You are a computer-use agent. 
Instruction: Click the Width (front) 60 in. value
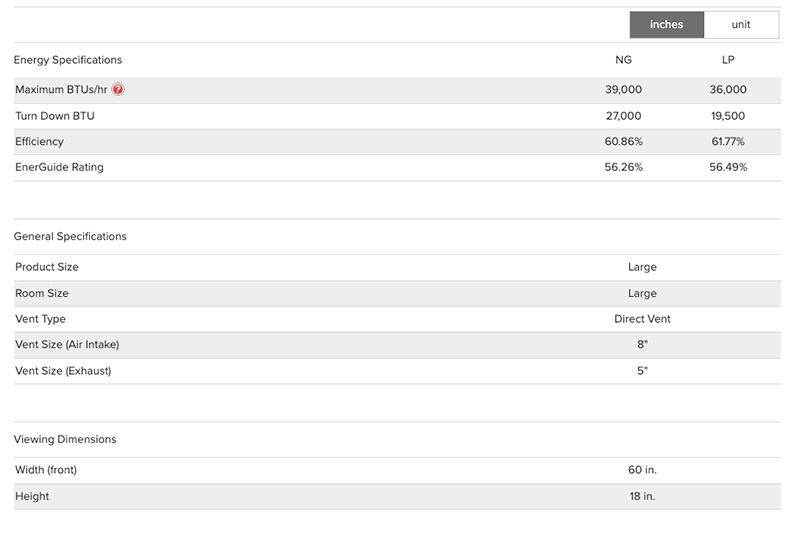[x=642, y=470]
